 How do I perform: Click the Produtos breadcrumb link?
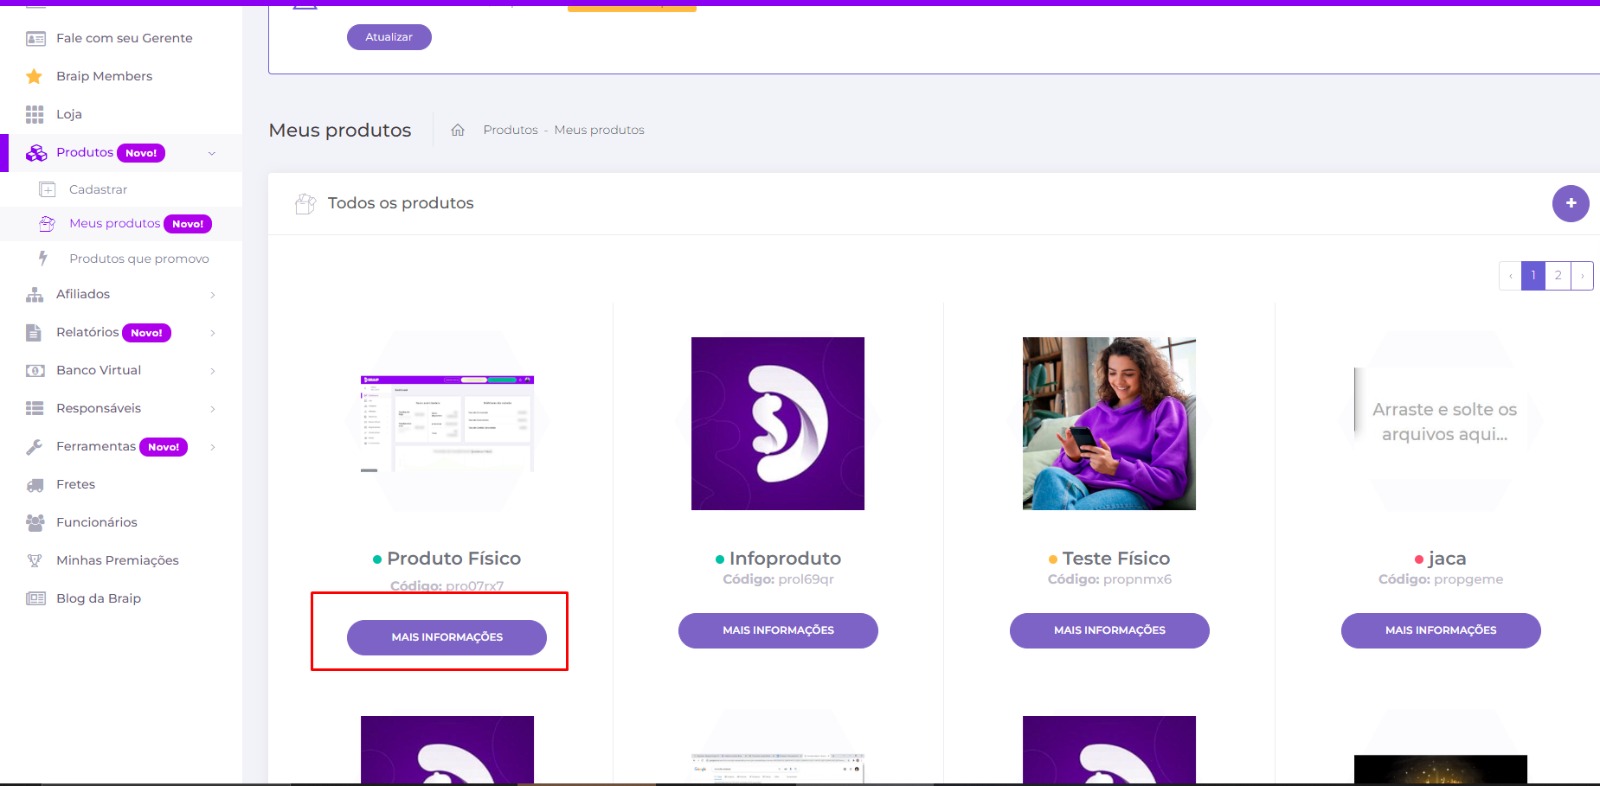pyautogui.click(x=510, y=130)
